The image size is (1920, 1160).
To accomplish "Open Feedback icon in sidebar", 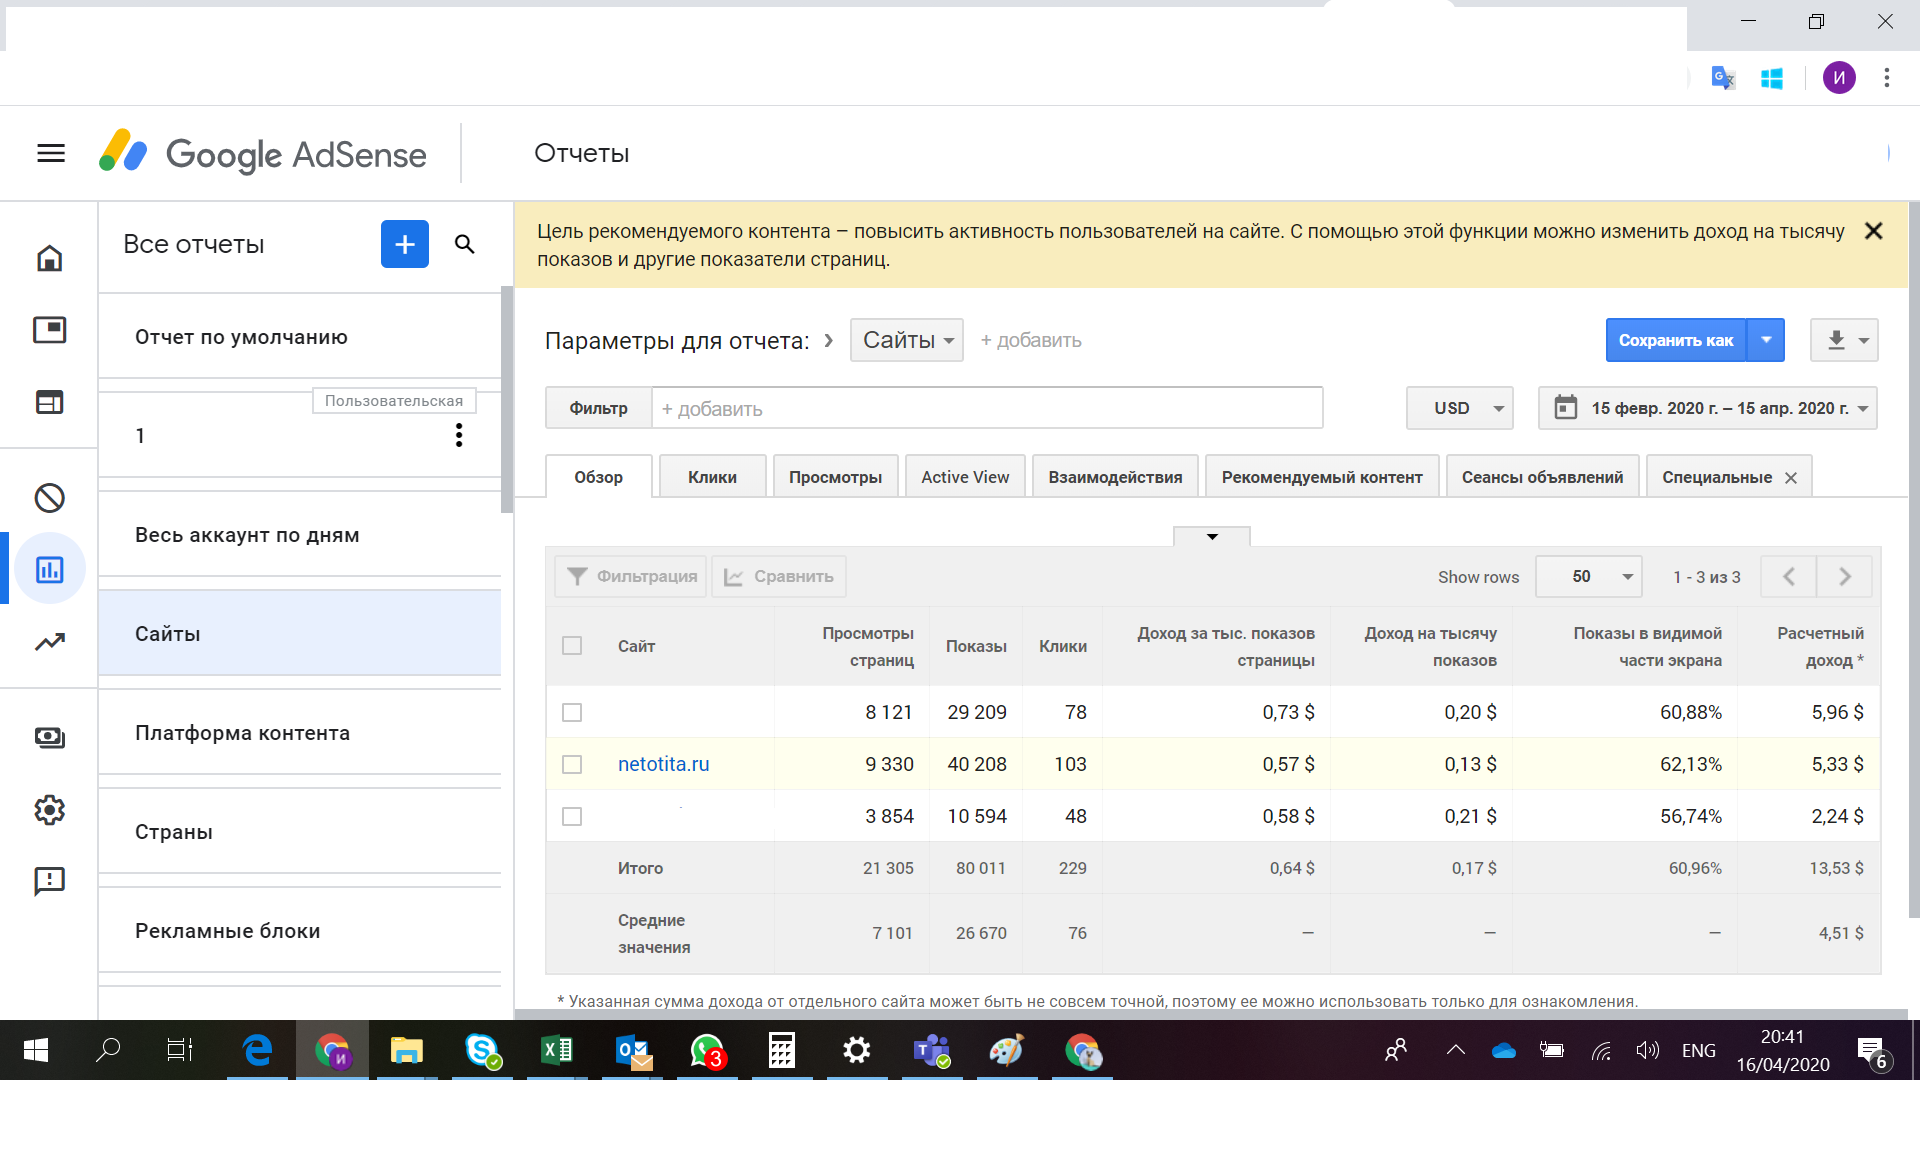I will 49,881.
